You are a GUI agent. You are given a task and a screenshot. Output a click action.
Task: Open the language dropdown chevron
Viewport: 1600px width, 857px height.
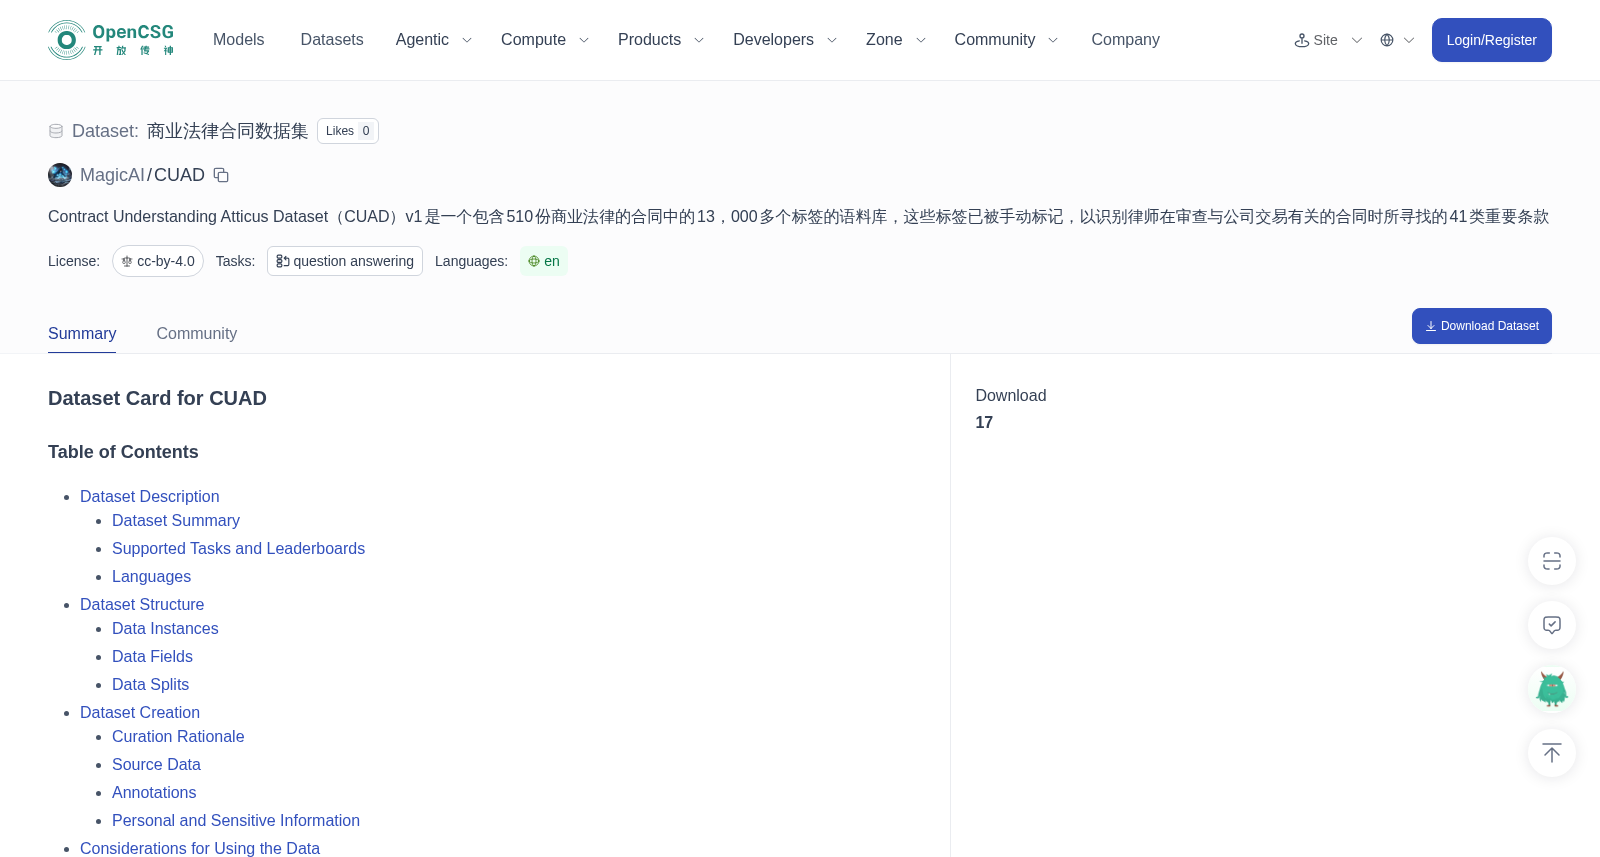click(x=1409, y=40)
